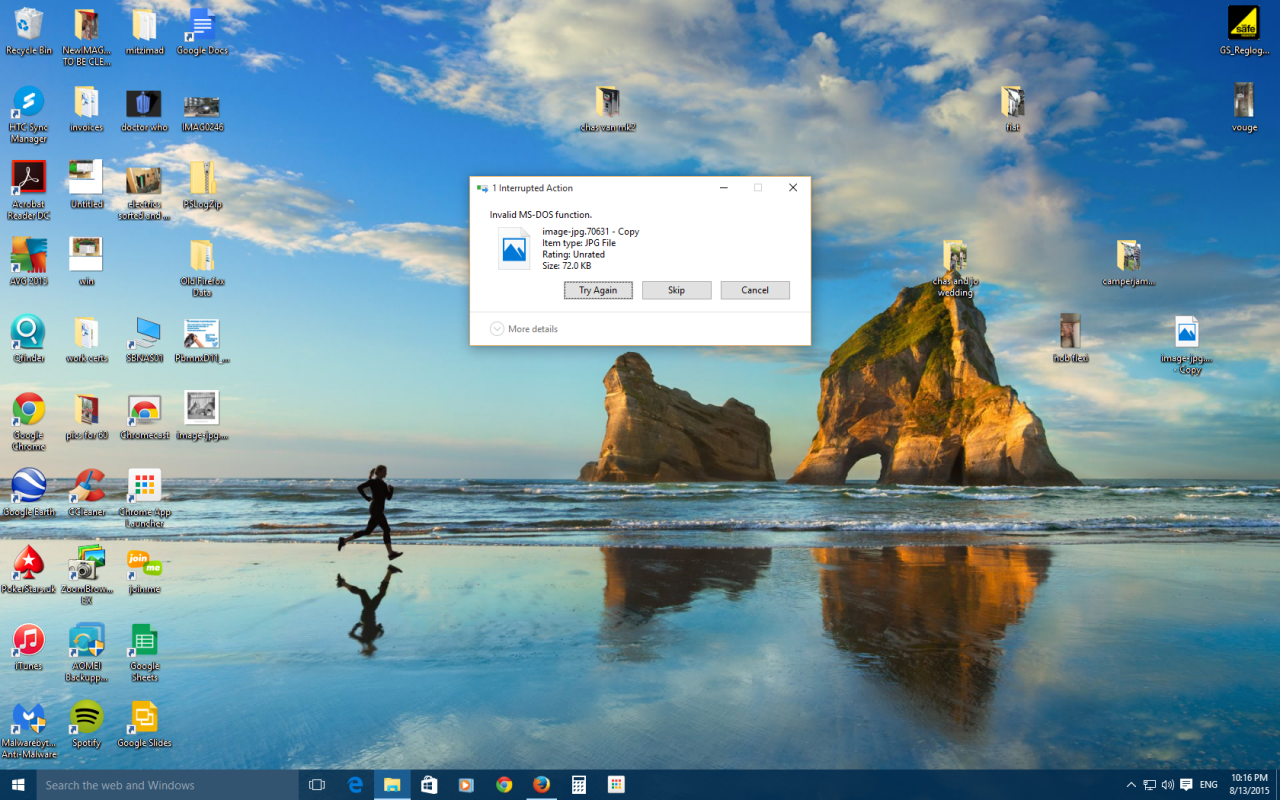The height and width of the screenshot is (800, 1280).
Task: Click the ENG language indicator
Action: tap(1208, 785)
